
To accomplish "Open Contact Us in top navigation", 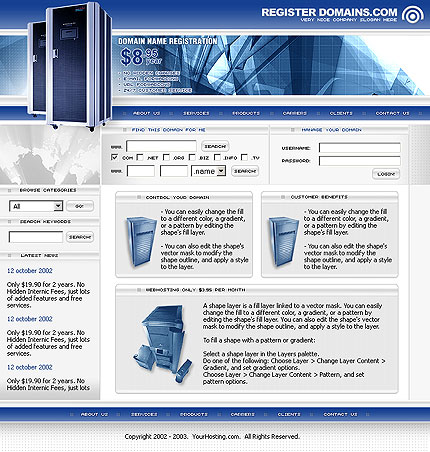I will click(392, 113).
